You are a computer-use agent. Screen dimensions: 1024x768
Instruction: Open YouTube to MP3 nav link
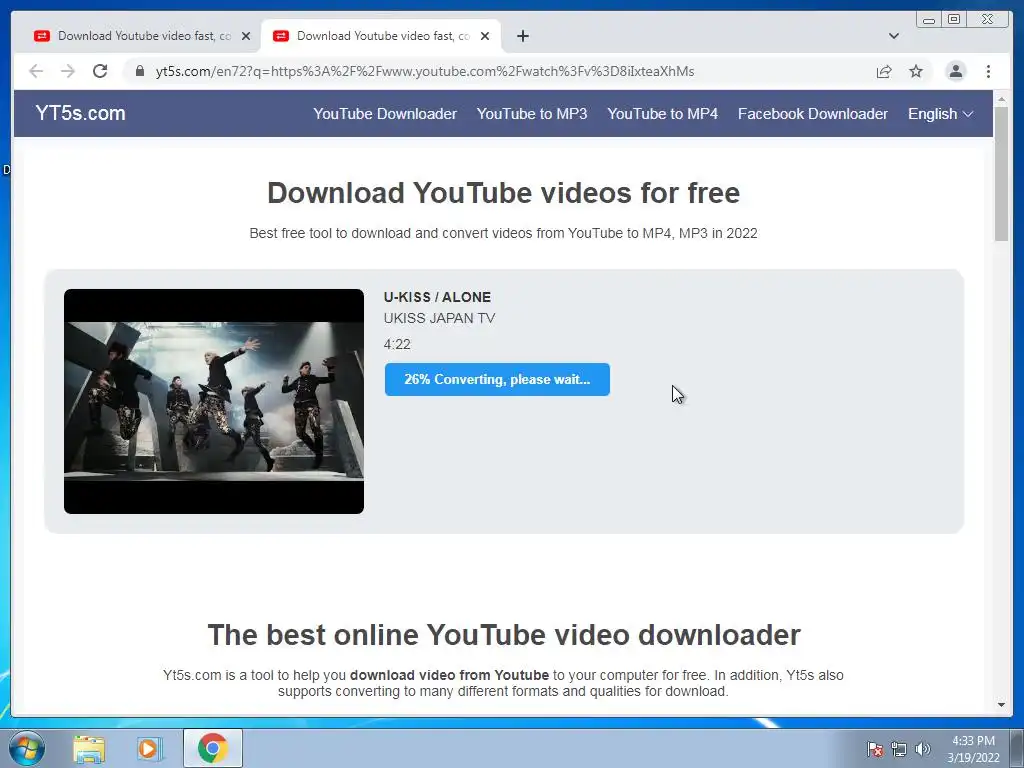(532, 114)
